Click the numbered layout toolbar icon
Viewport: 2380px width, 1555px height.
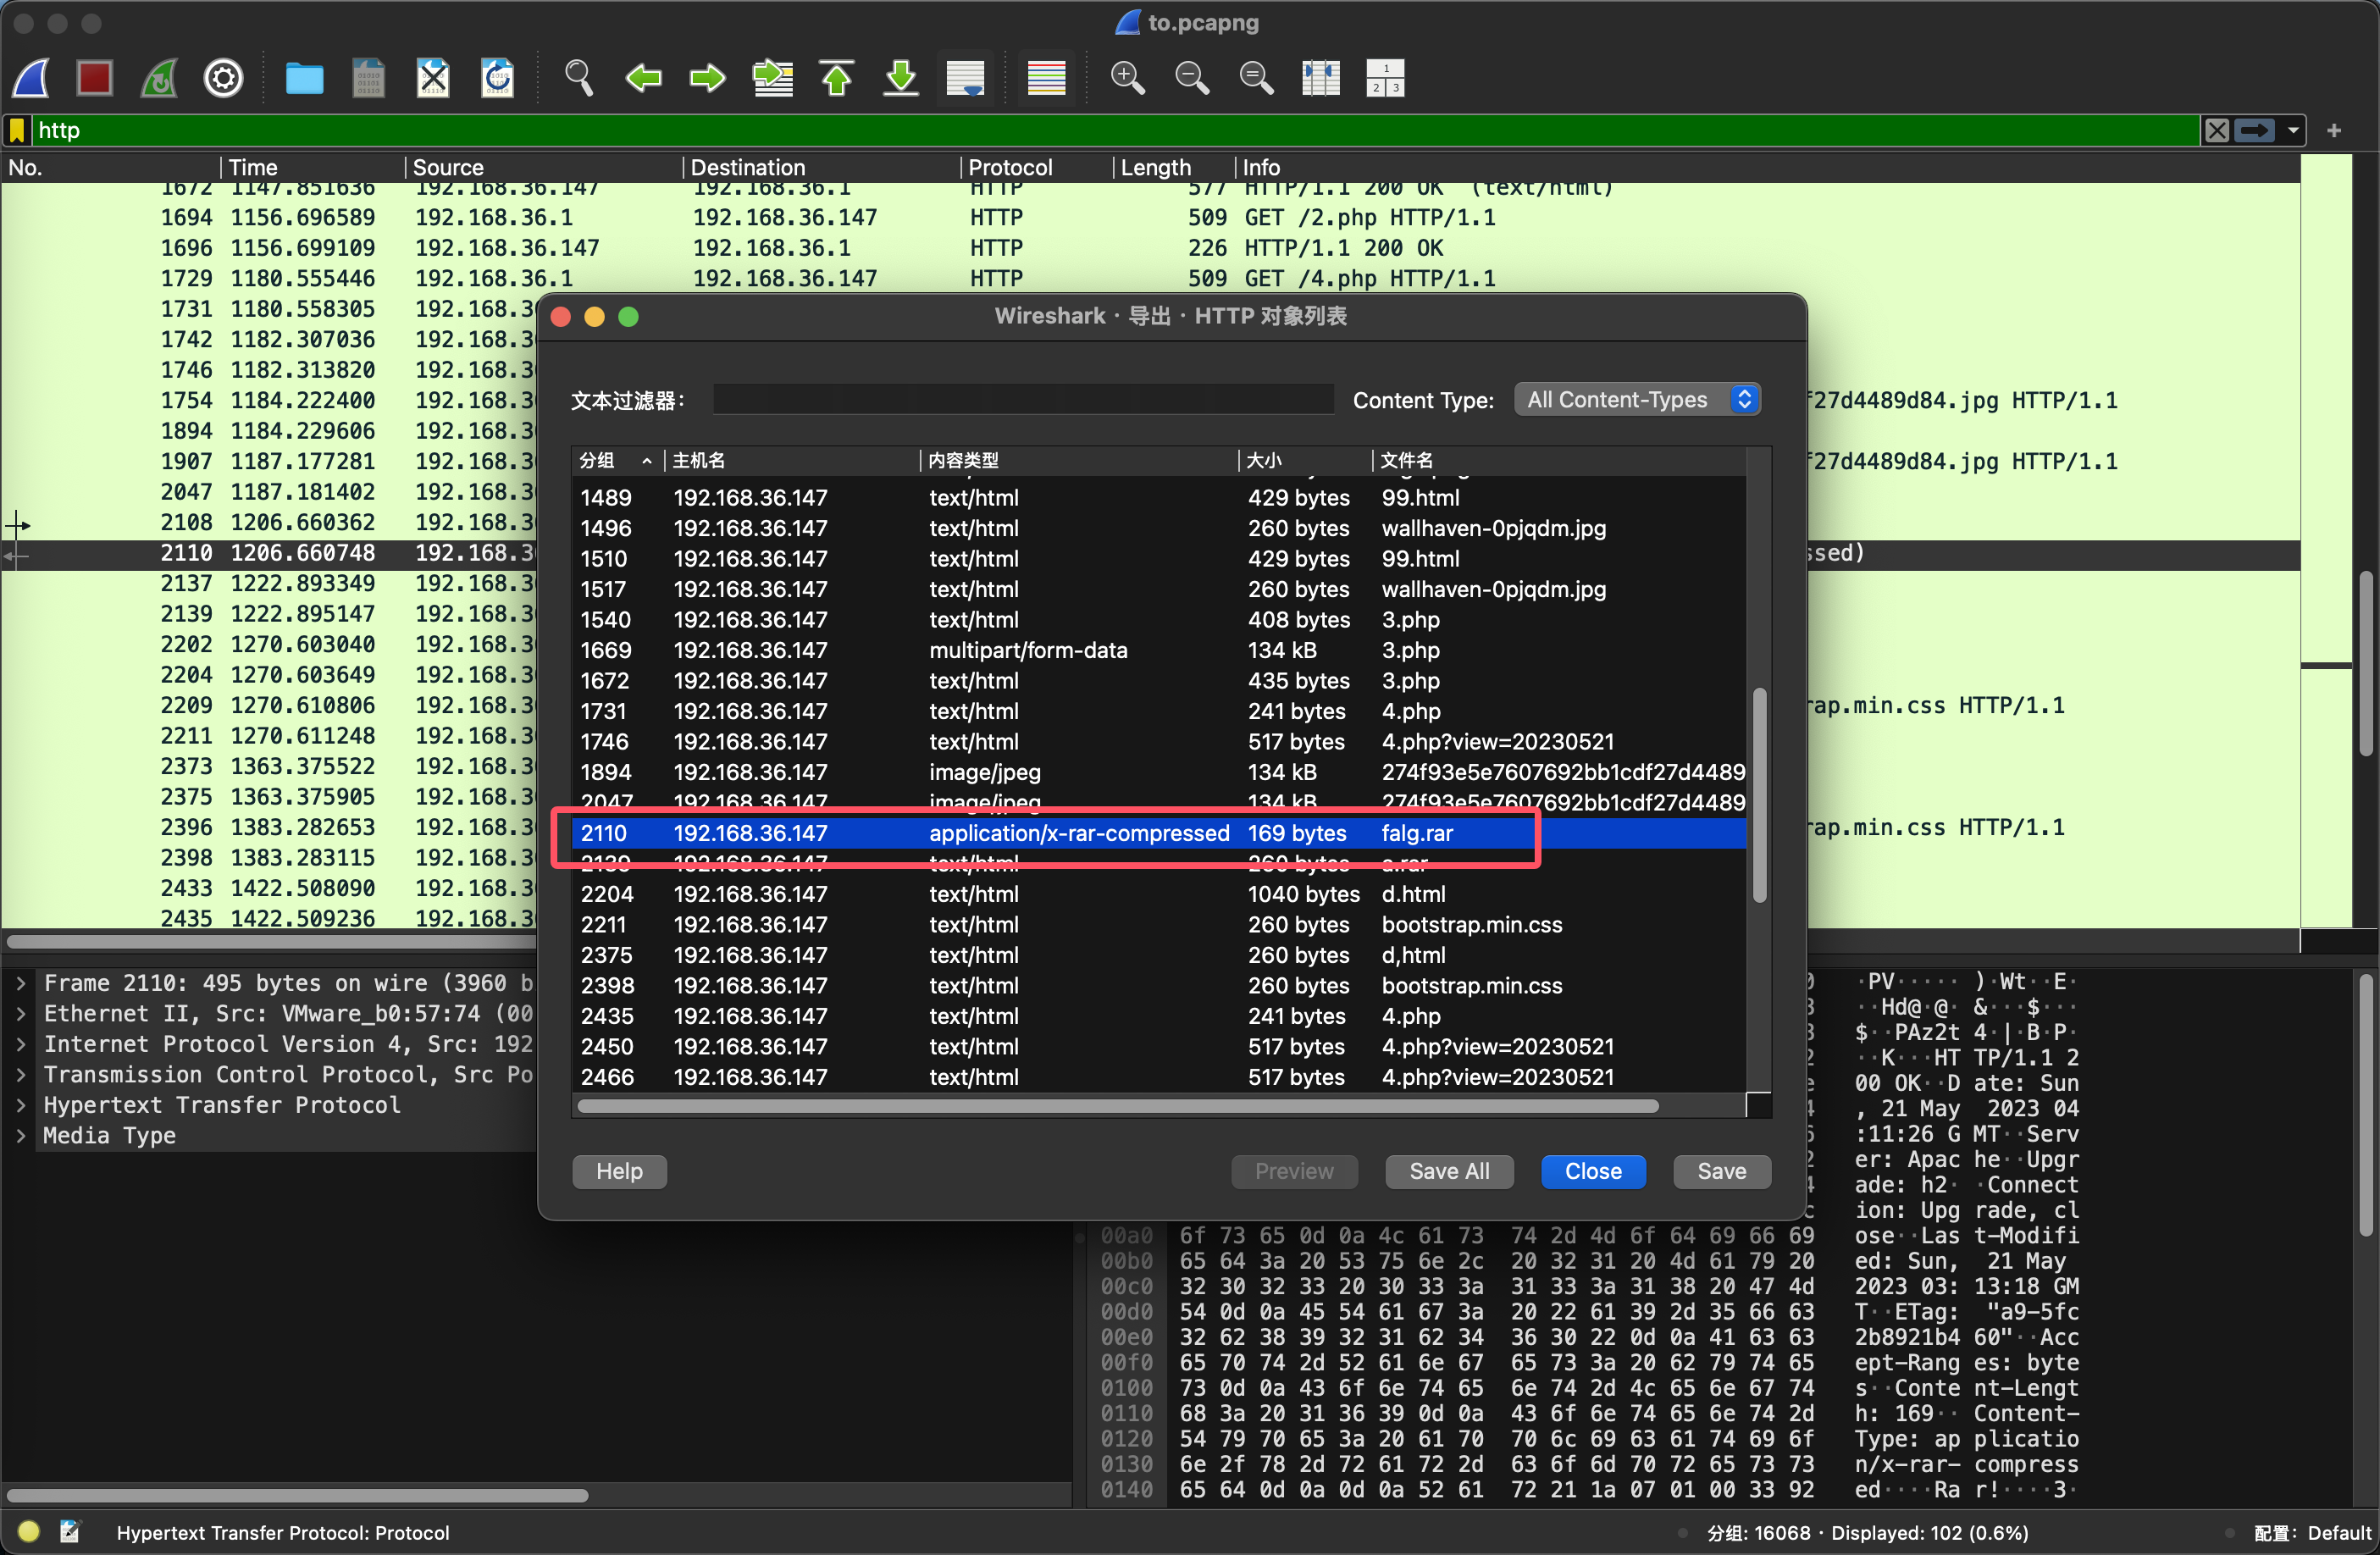(x=1385, y=78)
